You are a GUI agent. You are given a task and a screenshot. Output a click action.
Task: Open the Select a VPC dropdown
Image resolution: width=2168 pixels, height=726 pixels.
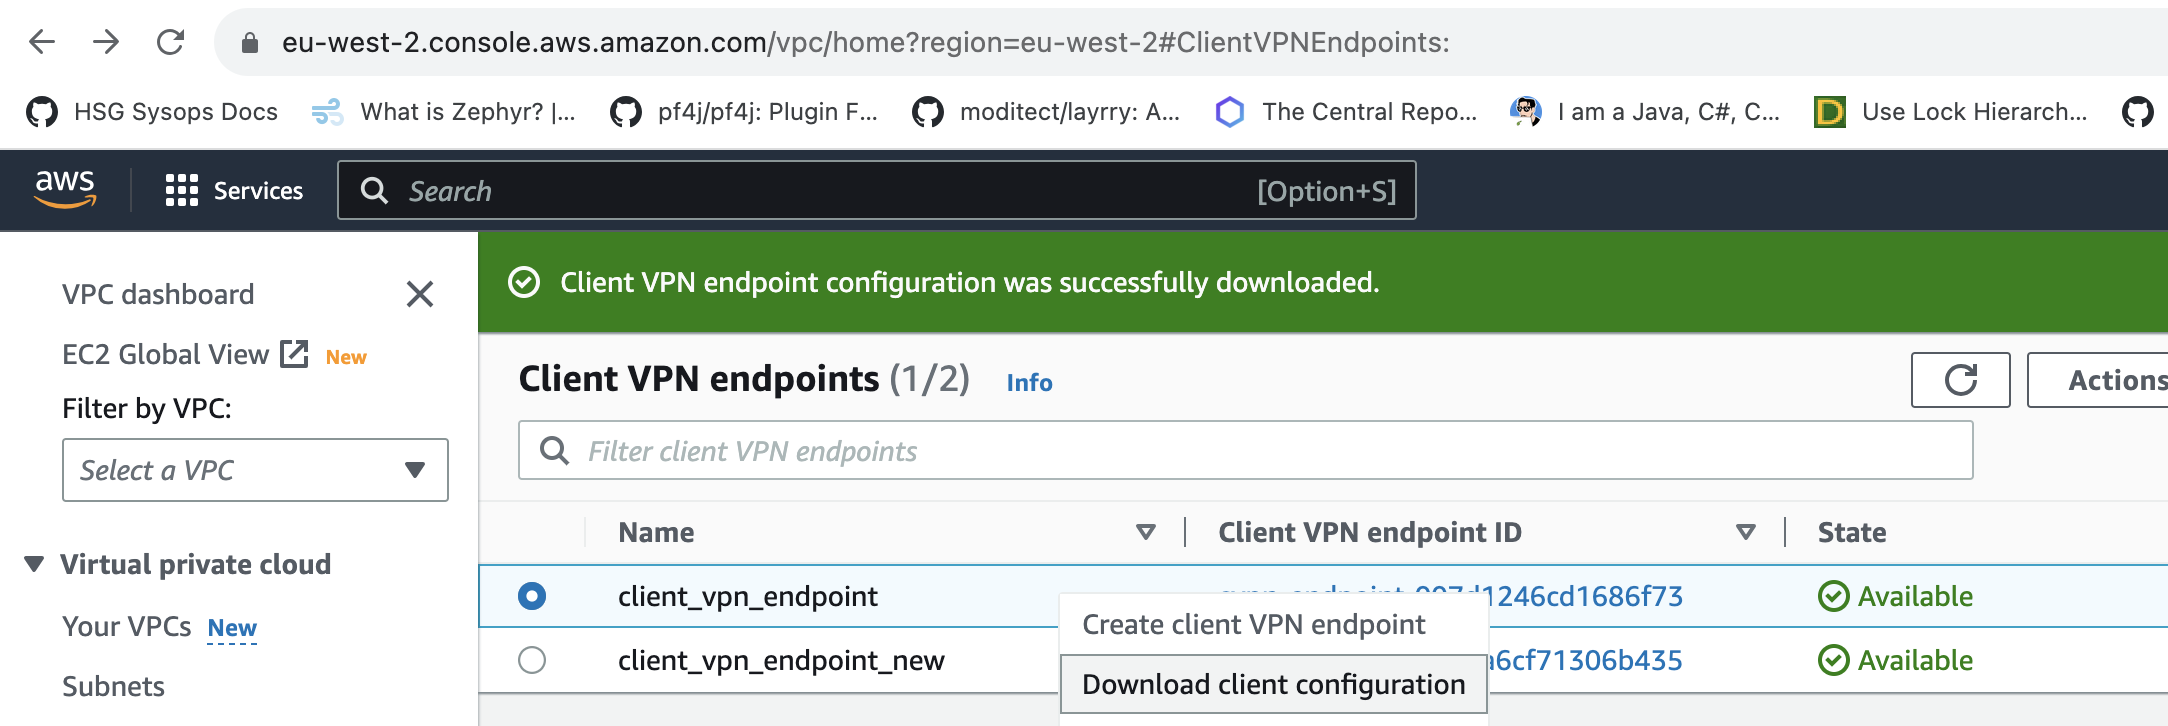pos(255,470)
